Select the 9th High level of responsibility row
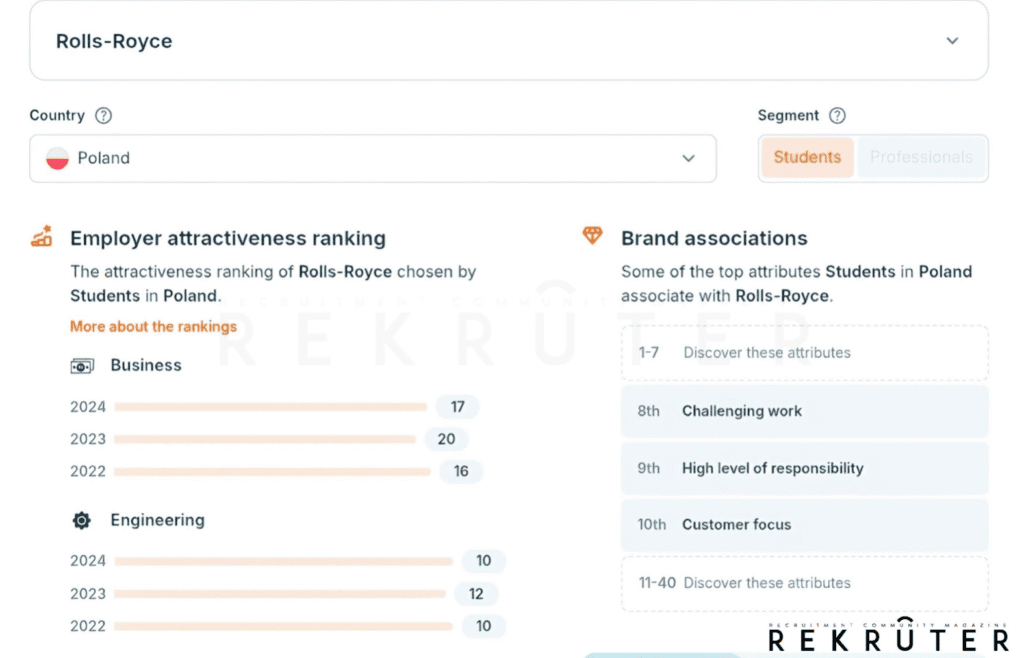 (804, 468)
